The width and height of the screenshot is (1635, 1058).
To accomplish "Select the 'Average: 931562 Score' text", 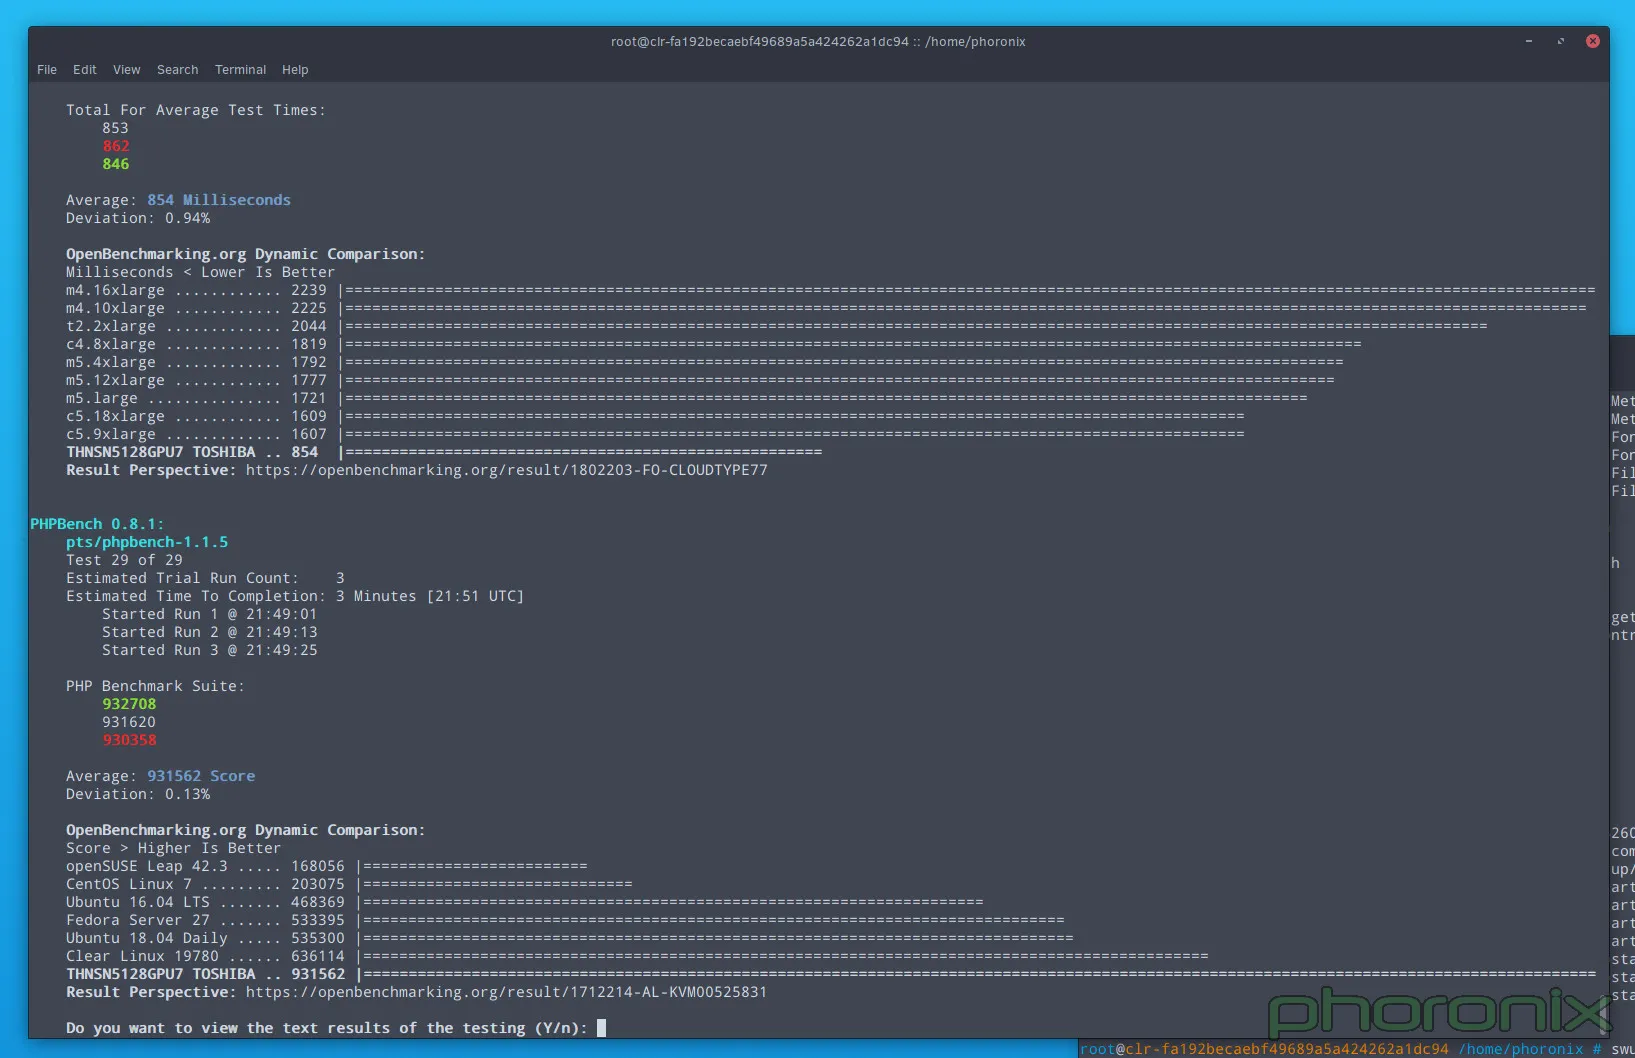I will (x=161, y=776).
